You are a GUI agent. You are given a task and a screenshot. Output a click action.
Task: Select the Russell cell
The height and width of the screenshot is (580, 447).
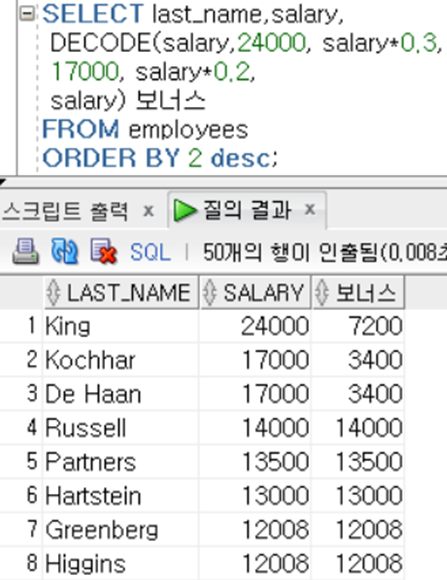121,428
